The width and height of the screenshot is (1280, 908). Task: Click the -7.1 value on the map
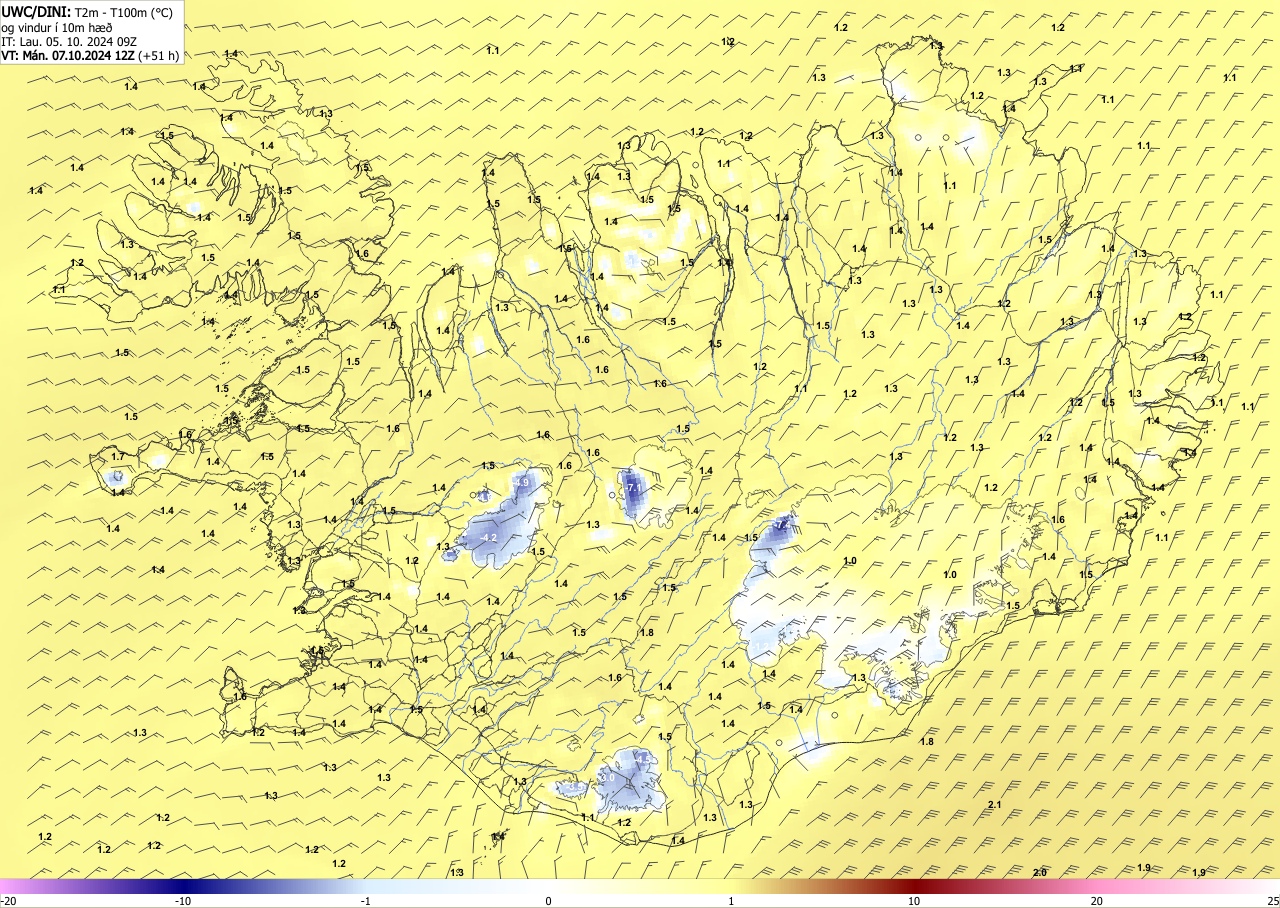635,487
